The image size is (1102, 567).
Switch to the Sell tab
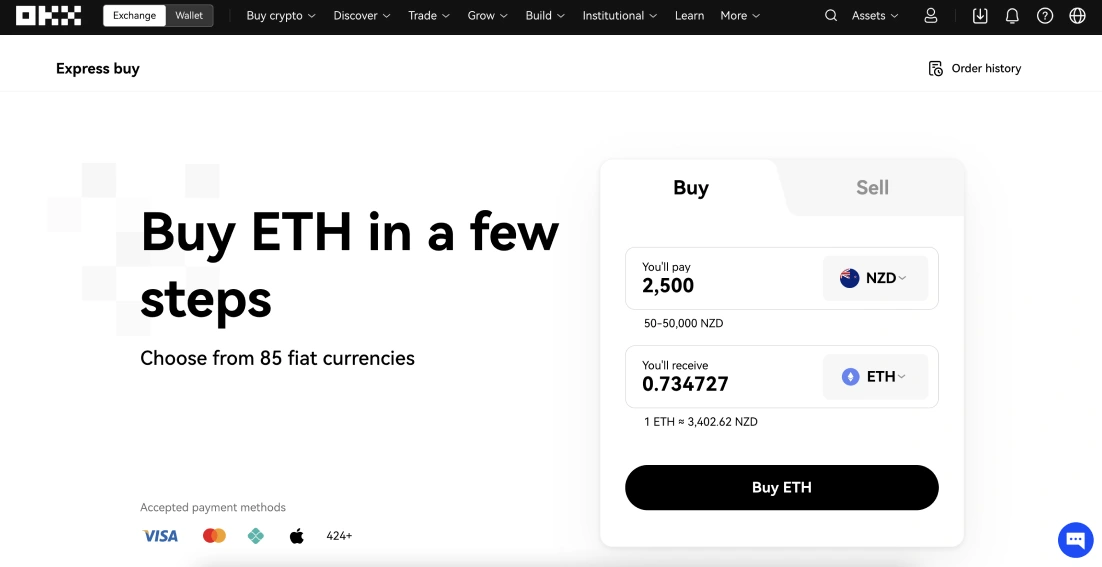[872, 188]
